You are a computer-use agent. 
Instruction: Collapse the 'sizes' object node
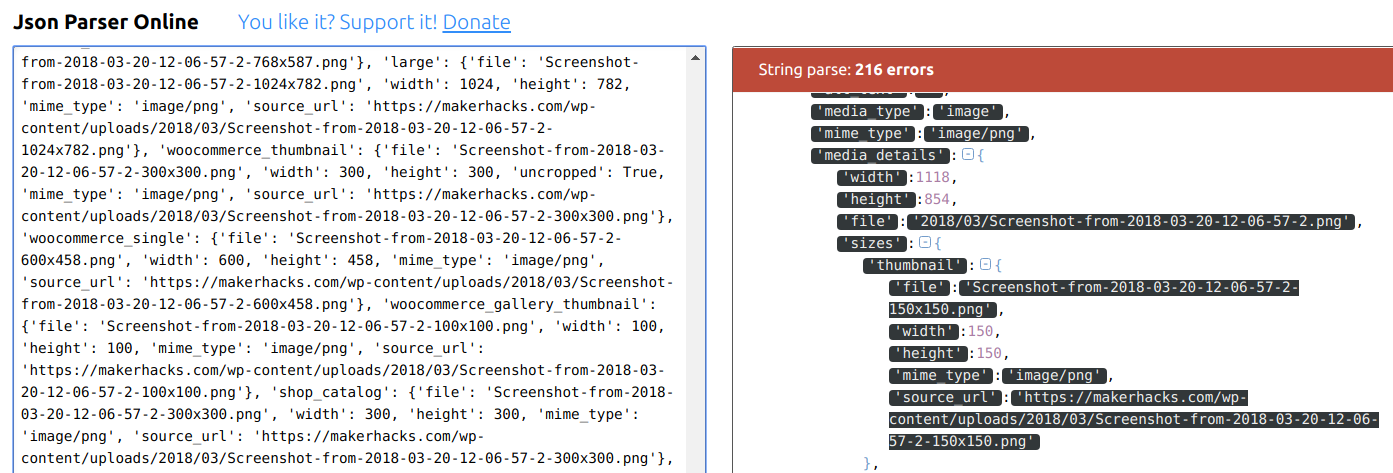[x=925, y=243]
